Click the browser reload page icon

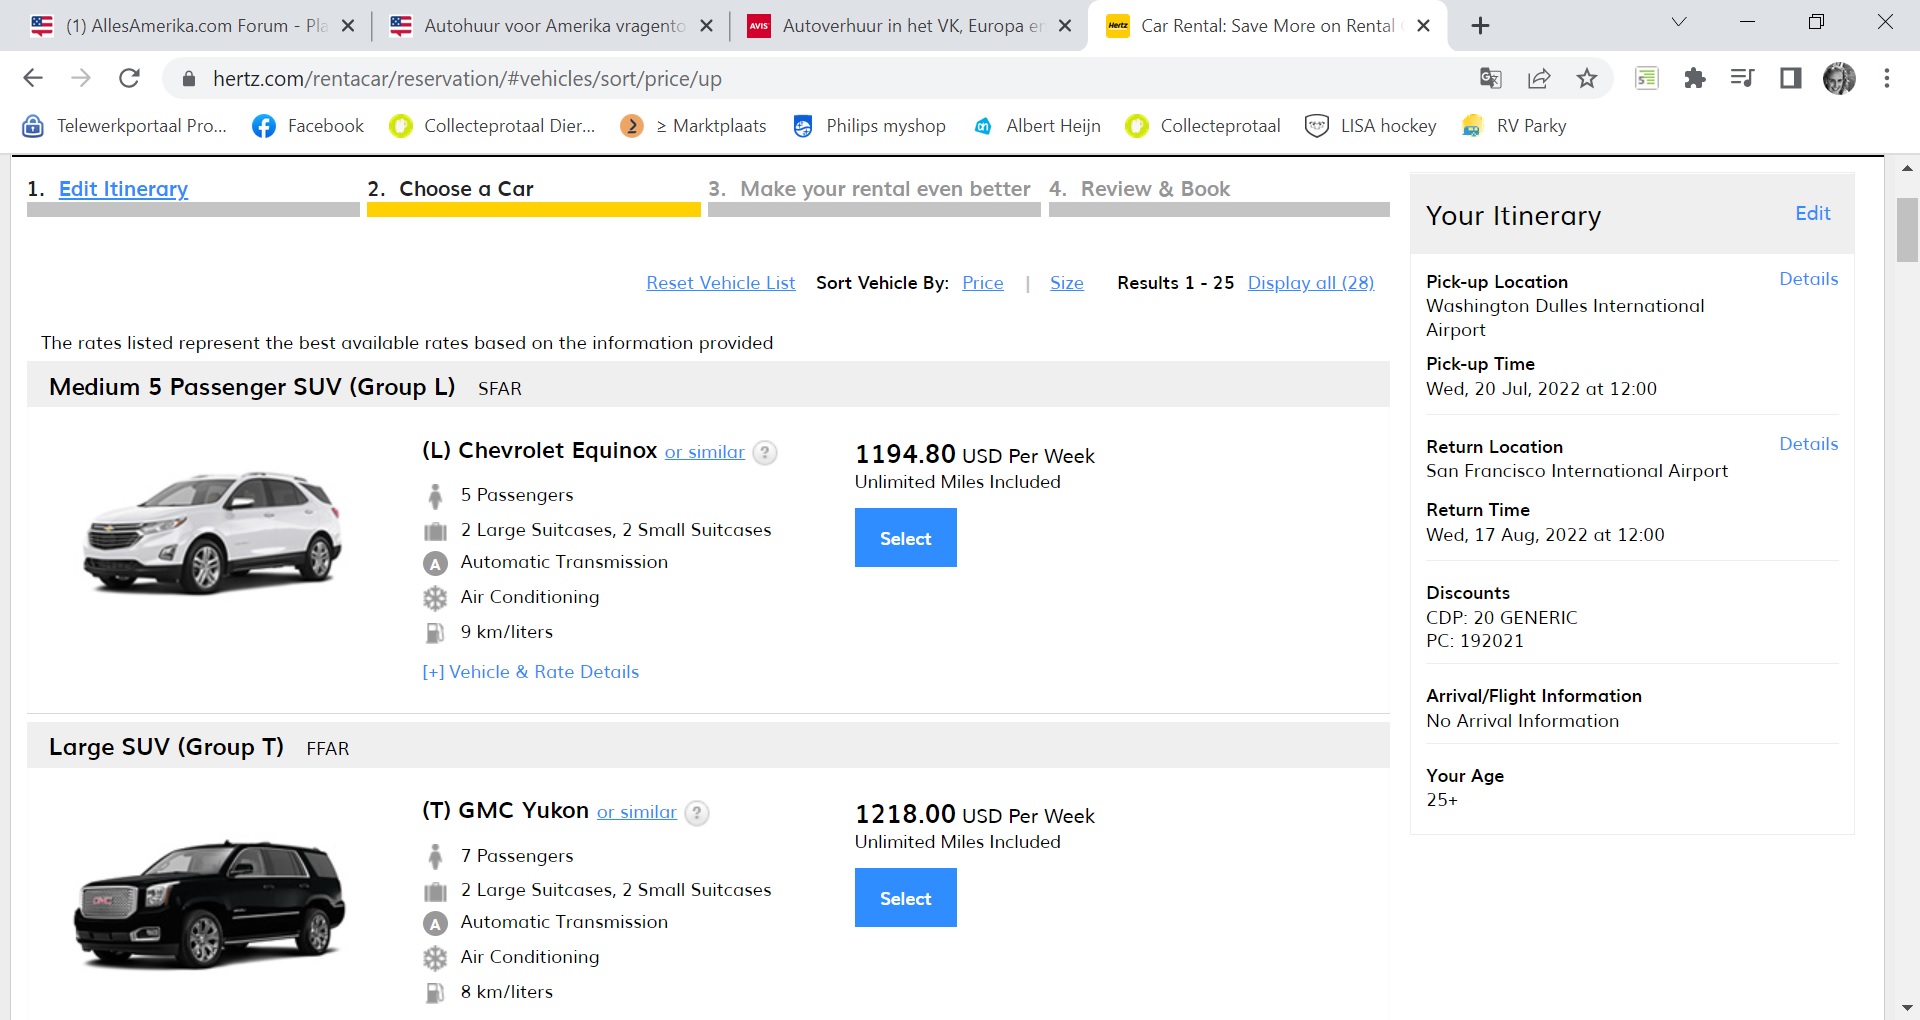(x=129, y=78)
